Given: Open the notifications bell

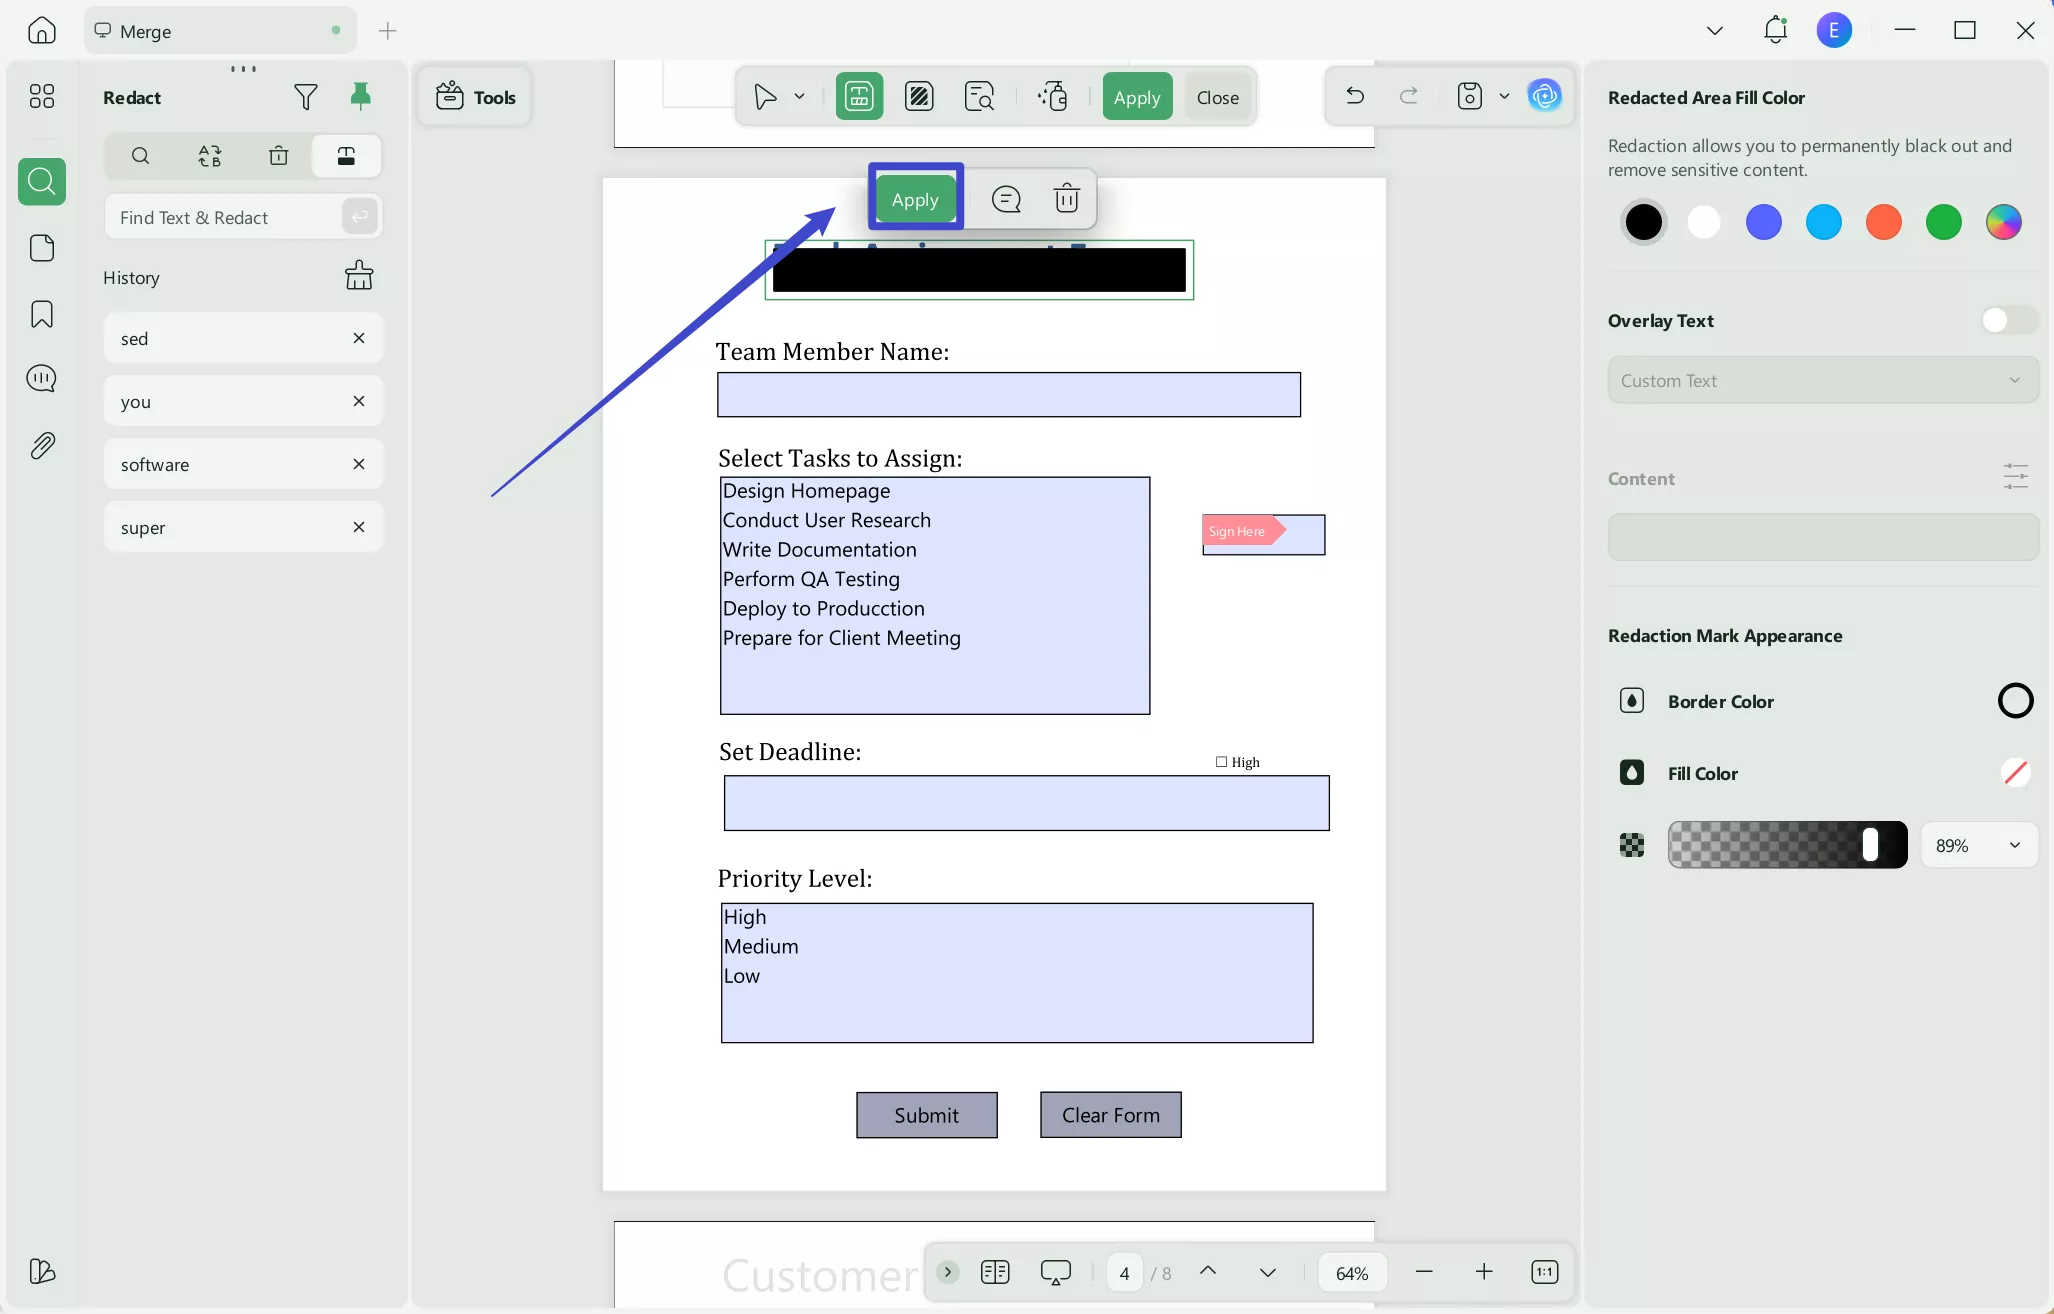Looking at the screenshot, I should [x=1775, y=30].
